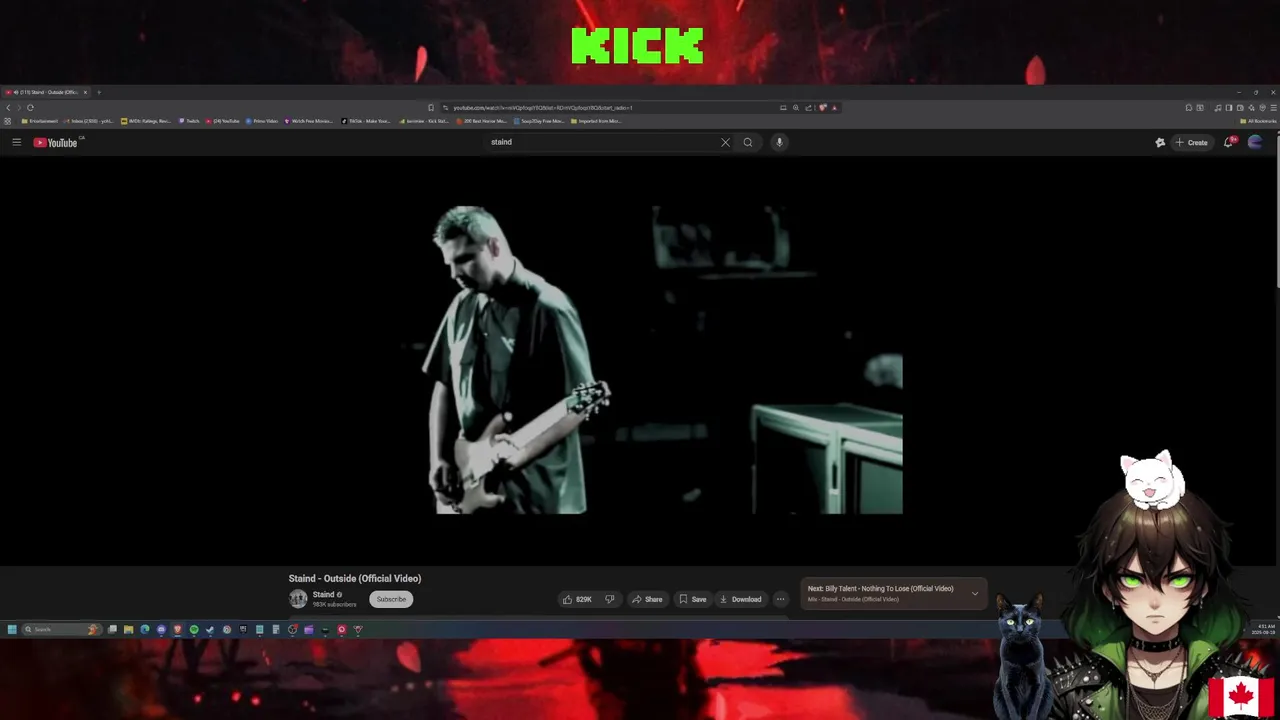Viewport: 1280px width, 720px height.
Task: Open the (24) YouTube bookmark
Action: tap(222, 121)
